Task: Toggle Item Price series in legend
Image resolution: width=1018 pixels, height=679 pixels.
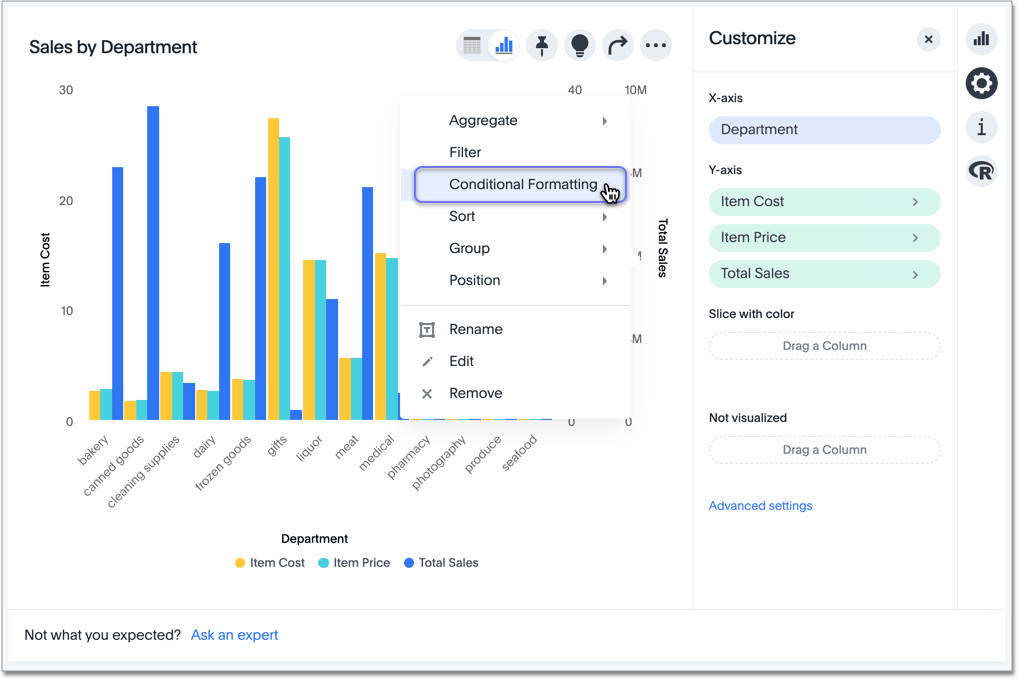Action: (x=354, y=563)
